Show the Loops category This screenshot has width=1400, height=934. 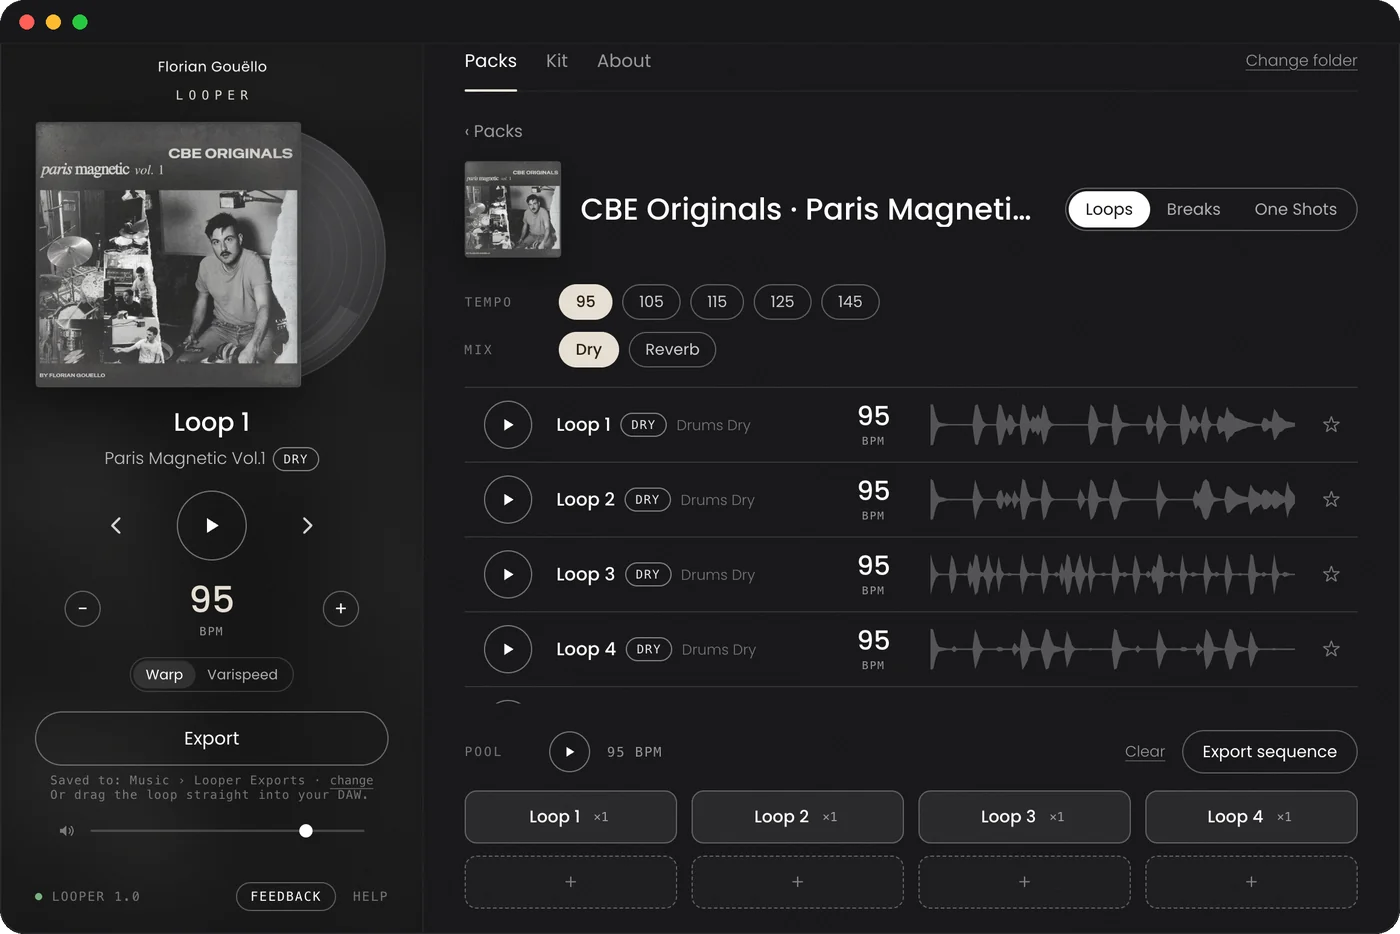point(1109,209)
